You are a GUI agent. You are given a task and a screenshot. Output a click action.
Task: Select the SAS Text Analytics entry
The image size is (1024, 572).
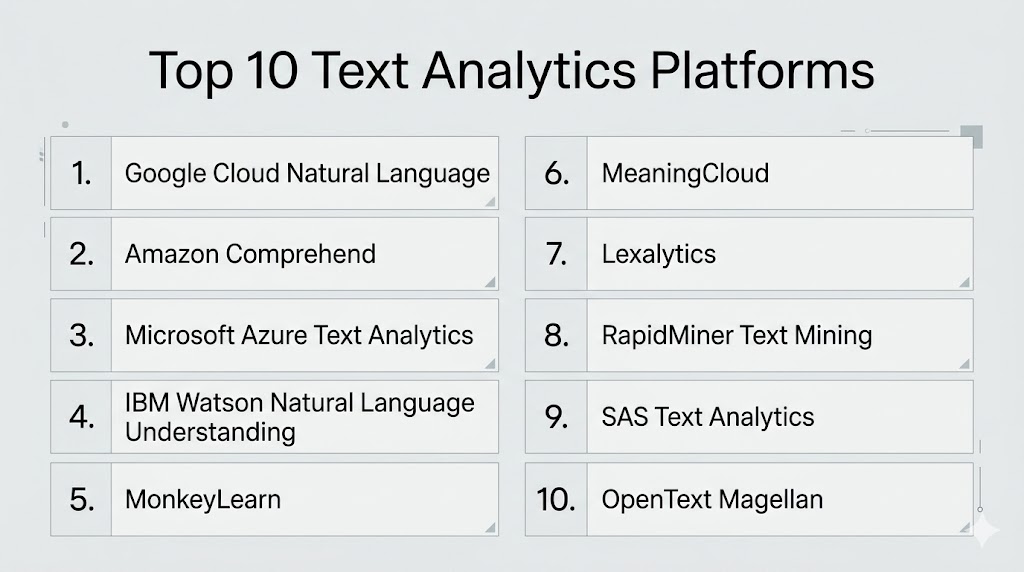coord(707,417)
